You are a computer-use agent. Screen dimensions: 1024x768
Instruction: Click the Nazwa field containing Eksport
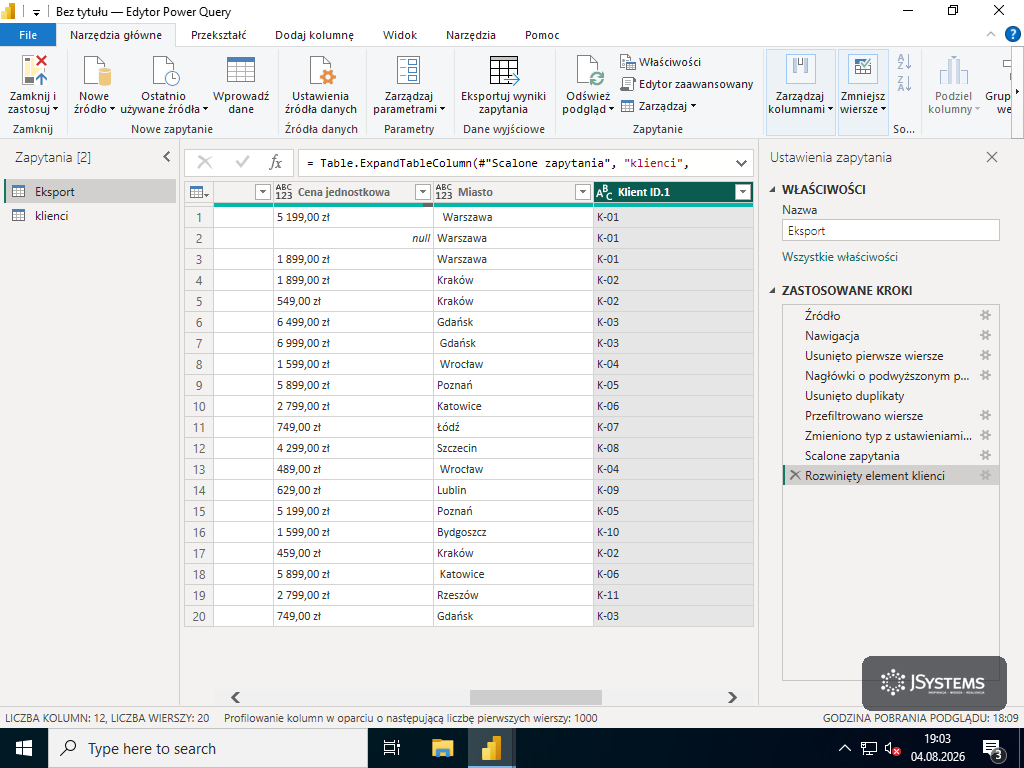pos(891,231)
